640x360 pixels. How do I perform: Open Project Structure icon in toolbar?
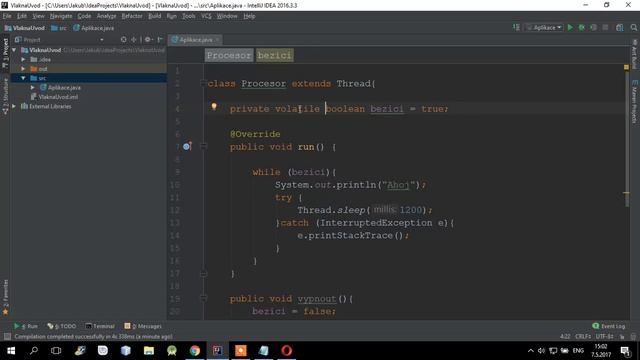click(620, 27)
